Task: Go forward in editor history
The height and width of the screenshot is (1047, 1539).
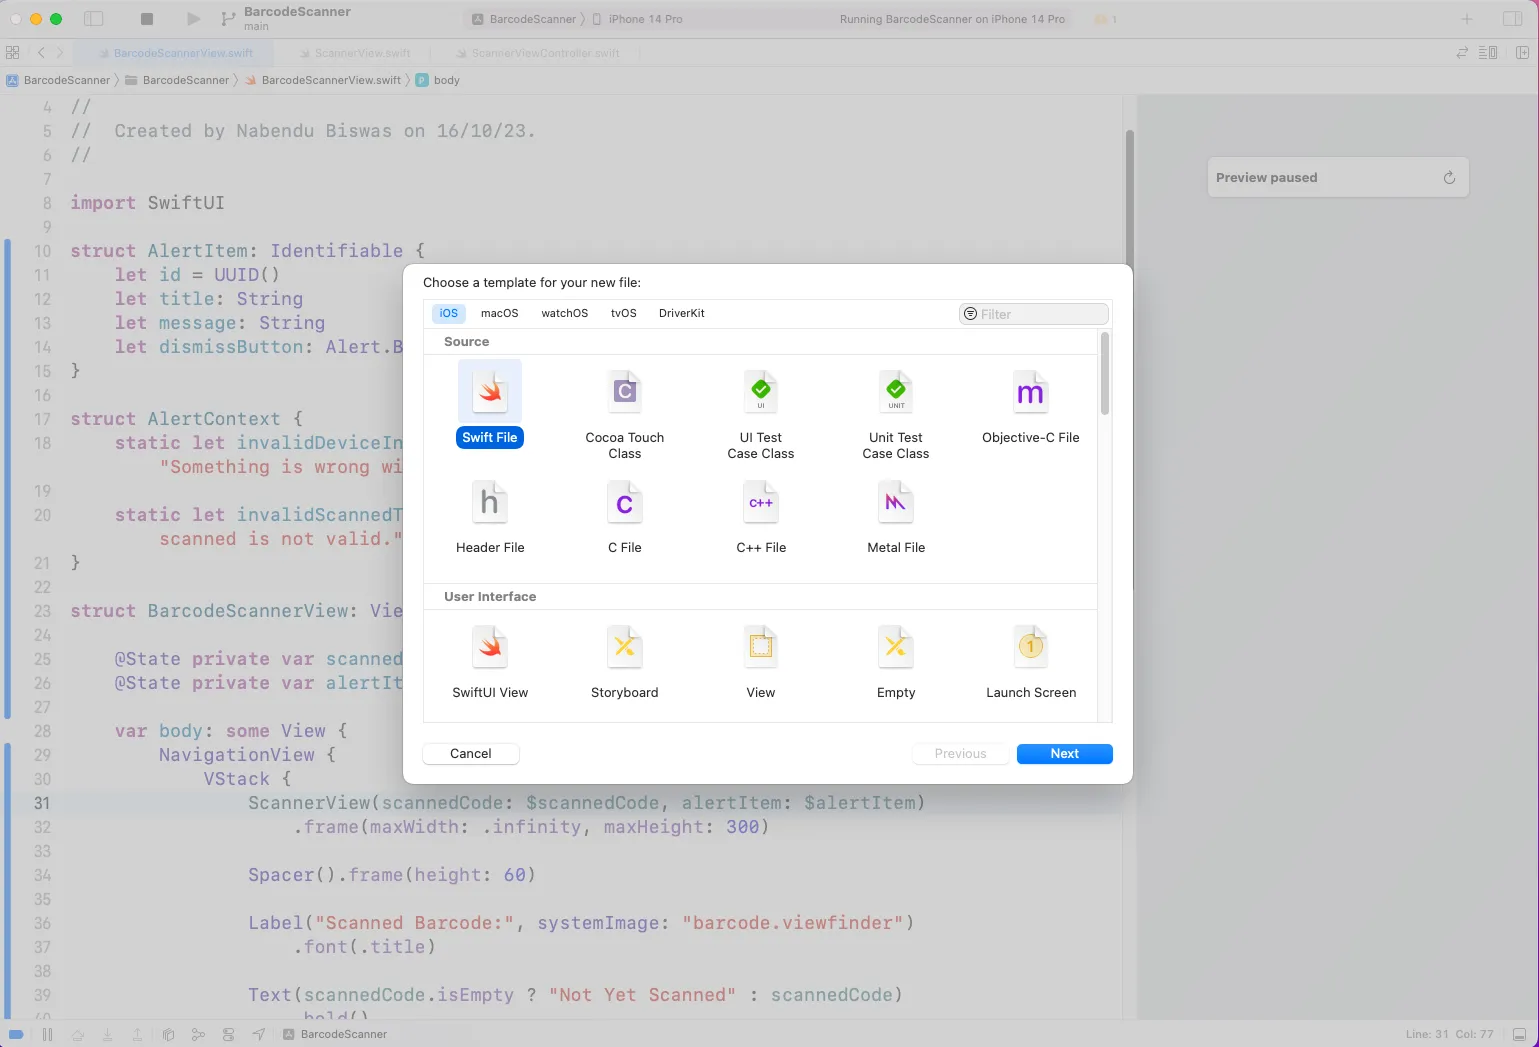Action: [x=60, y=52]
